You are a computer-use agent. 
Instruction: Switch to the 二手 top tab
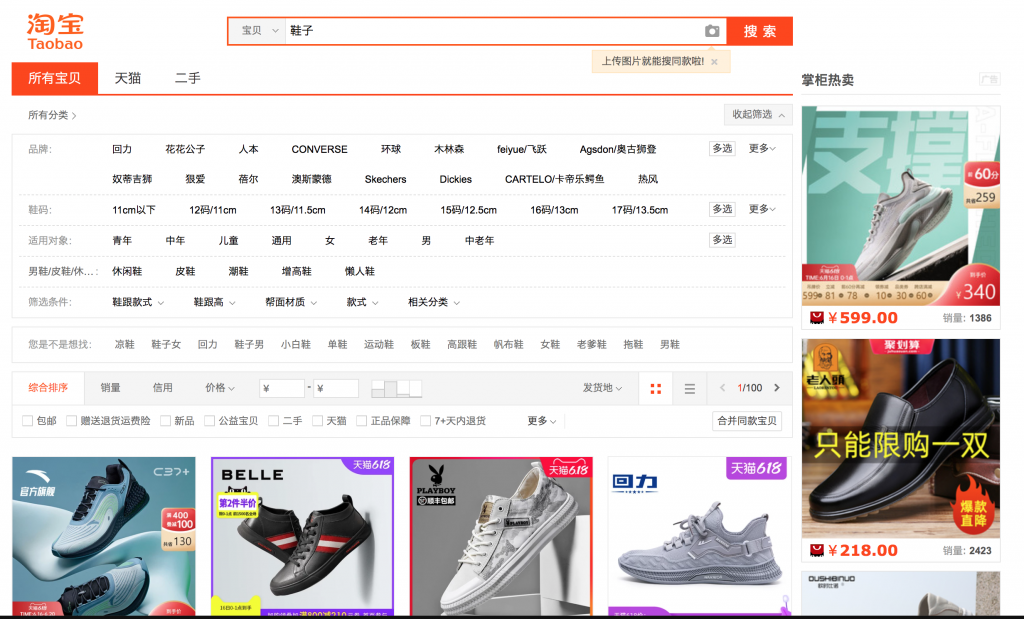click(187, 78)
